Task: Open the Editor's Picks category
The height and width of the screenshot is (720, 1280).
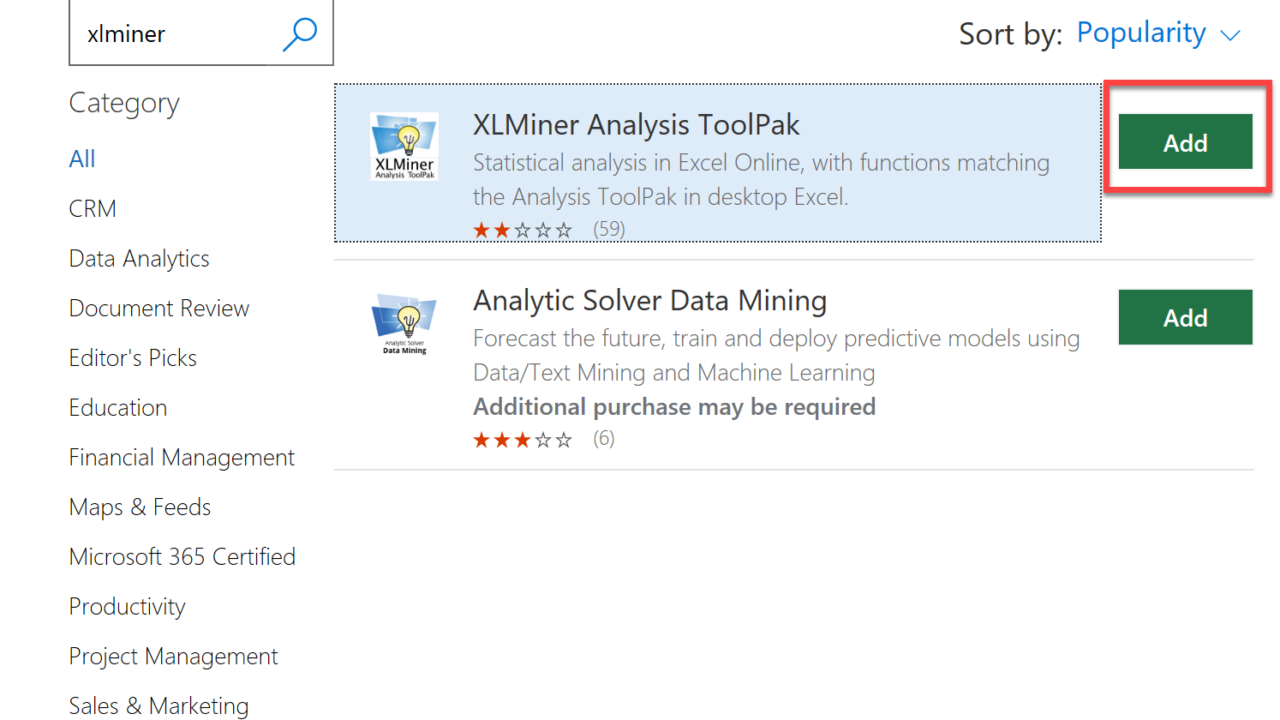Action: [x=133, y=358]
